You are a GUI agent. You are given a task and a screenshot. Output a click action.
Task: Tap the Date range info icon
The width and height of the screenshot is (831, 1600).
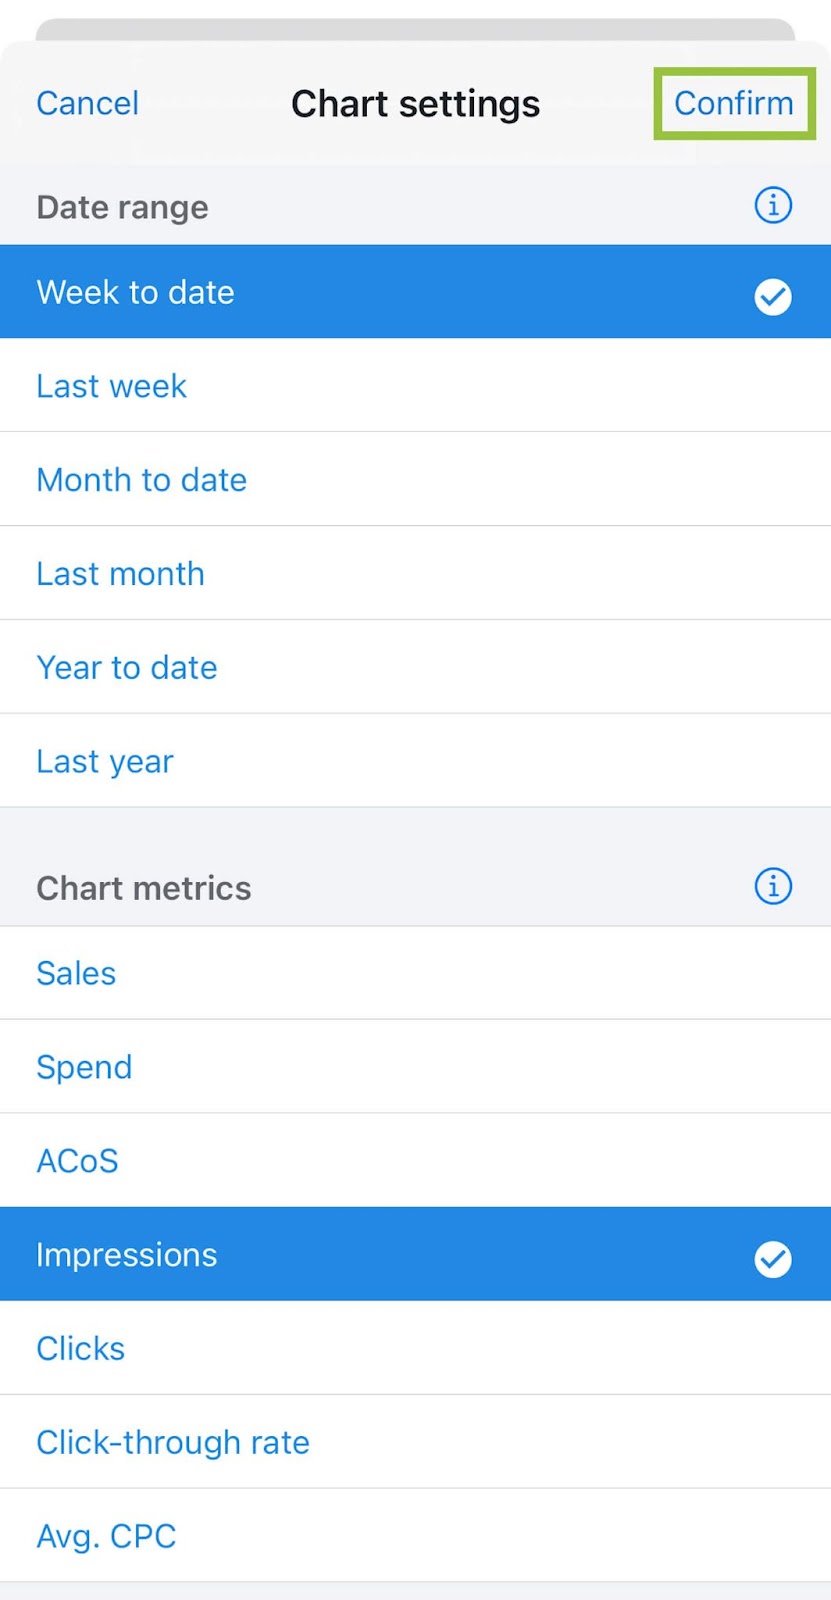pos(772,206)
